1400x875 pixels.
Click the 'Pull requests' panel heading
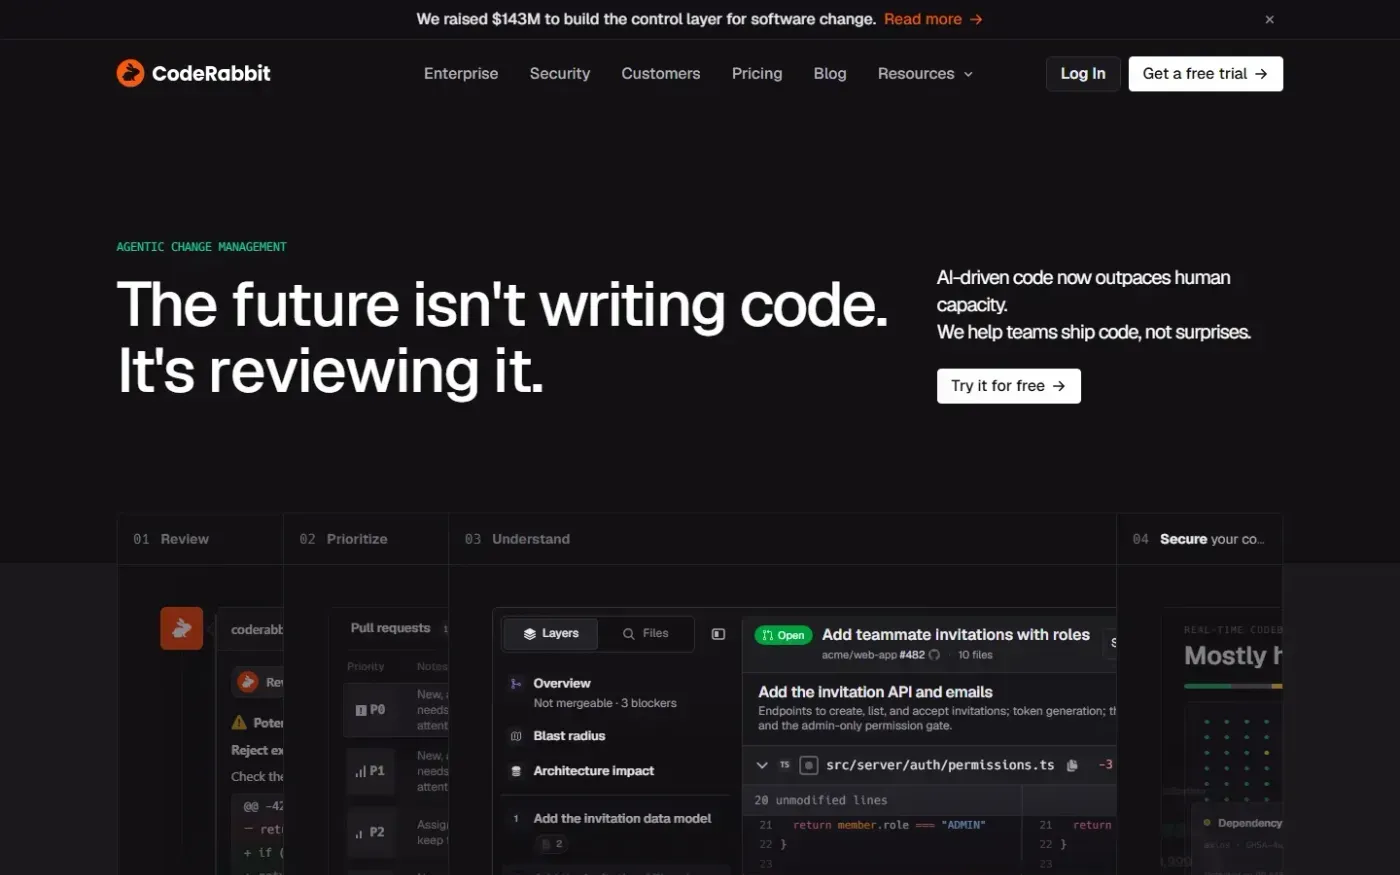click(390, 628)
